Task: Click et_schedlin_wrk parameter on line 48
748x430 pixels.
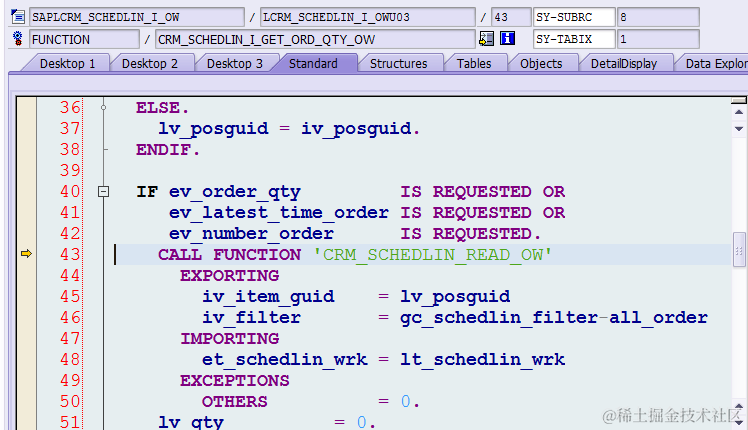Action: click(284, 359)
